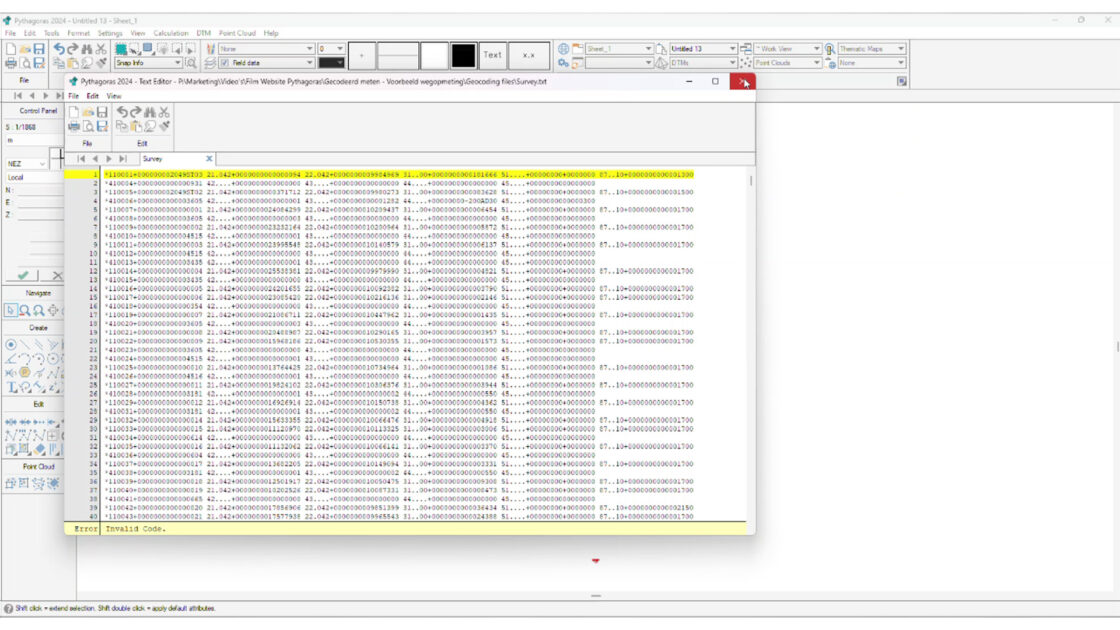Open the Edit menu in the Text Editor window
The width and height of the screenshot is (1120, 630).
click(93, 96)
